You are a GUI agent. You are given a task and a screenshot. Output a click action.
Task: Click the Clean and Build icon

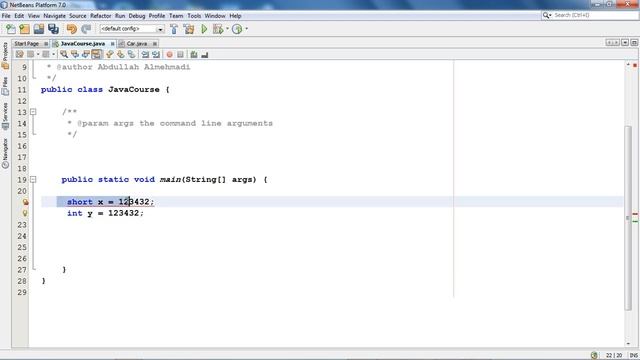click(189, 29)
